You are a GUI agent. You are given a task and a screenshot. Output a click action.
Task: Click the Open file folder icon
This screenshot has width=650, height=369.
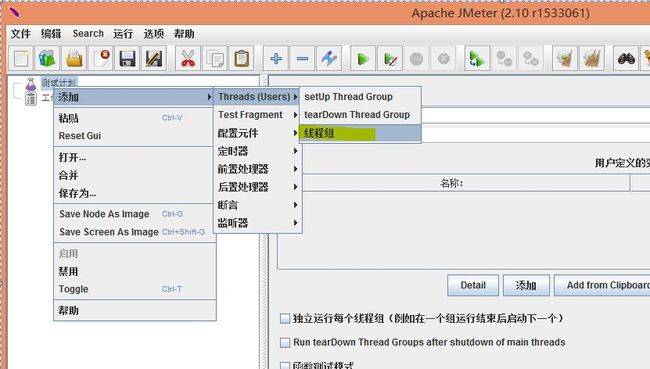coord(74,58)
